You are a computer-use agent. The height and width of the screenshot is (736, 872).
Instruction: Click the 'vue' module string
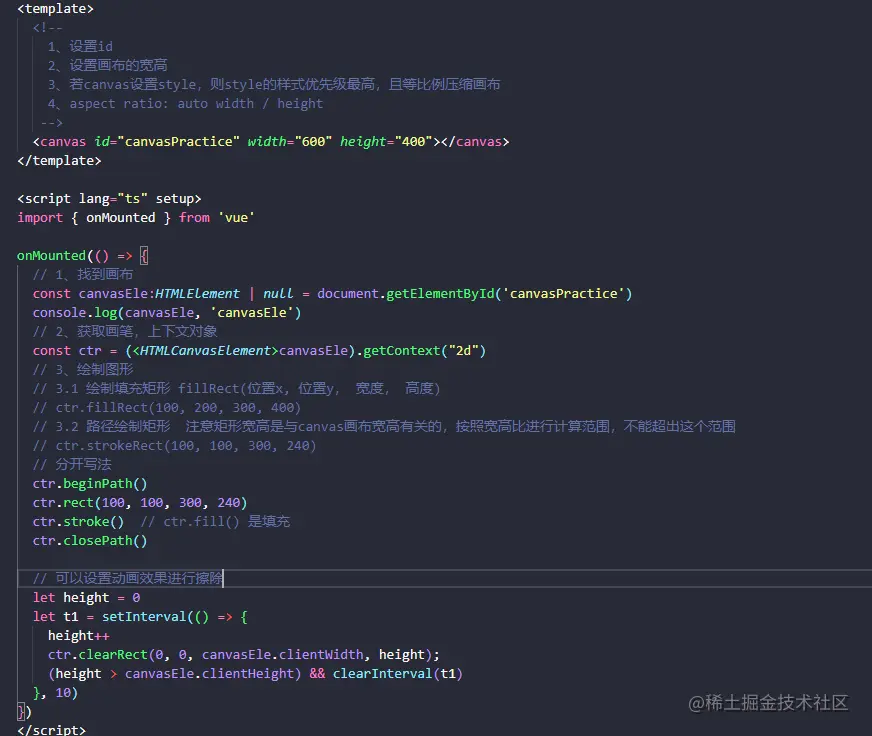(236, 218)
